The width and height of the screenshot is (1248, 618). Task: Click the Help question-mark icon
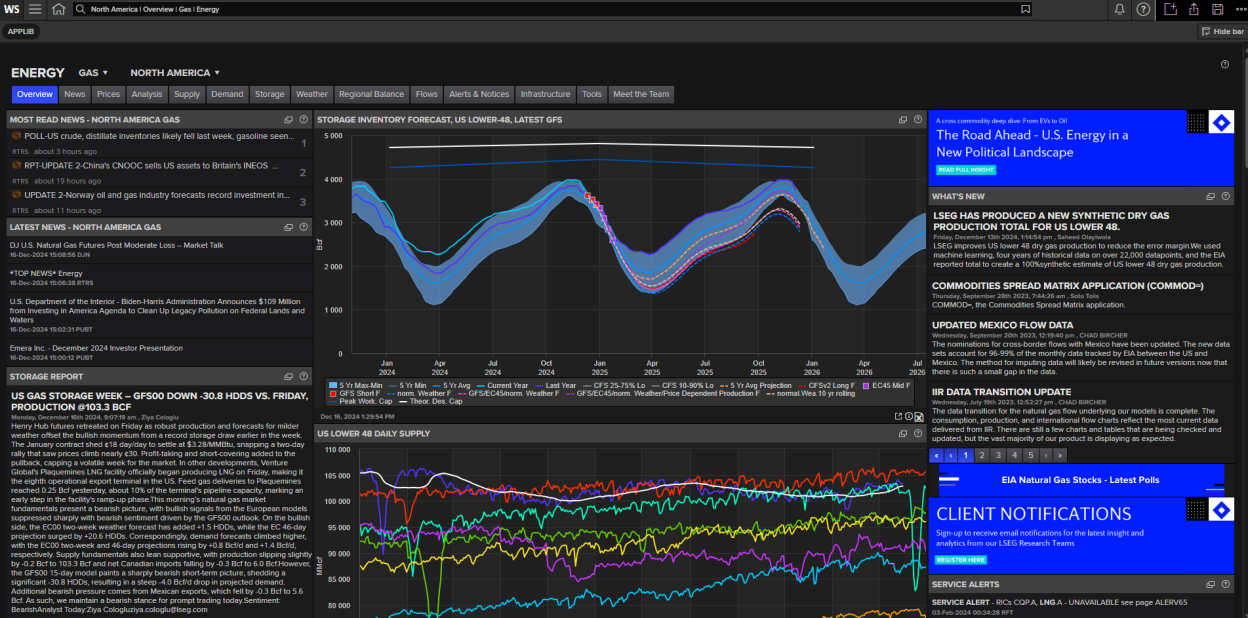[x=1143, y=9]
